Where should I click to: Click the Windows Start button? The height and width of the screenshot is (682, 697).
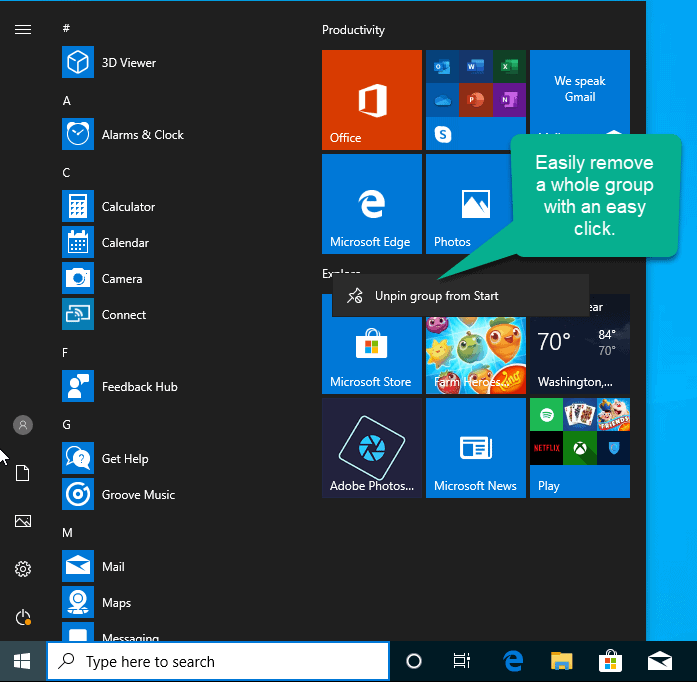[22, 661]
